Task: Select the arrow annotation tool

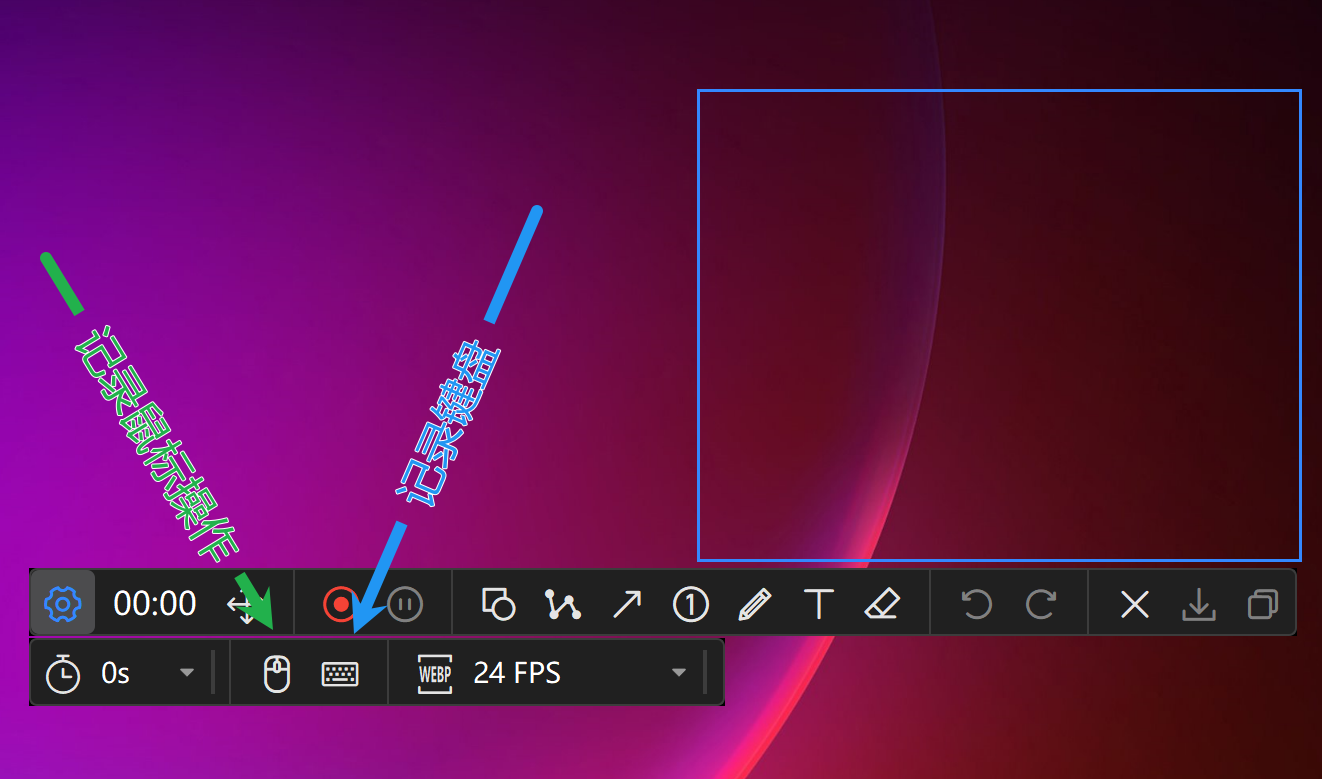Action: coord(627,603)
